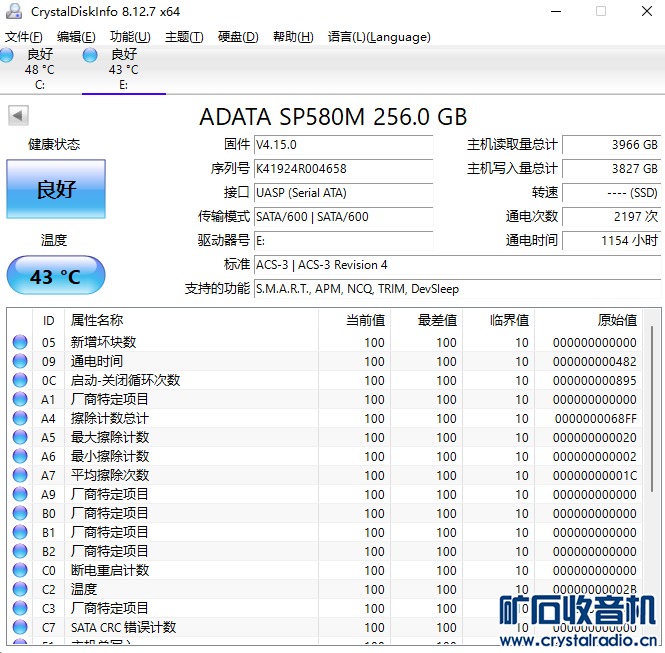Click the 良好 health status button

click(56, 189)
